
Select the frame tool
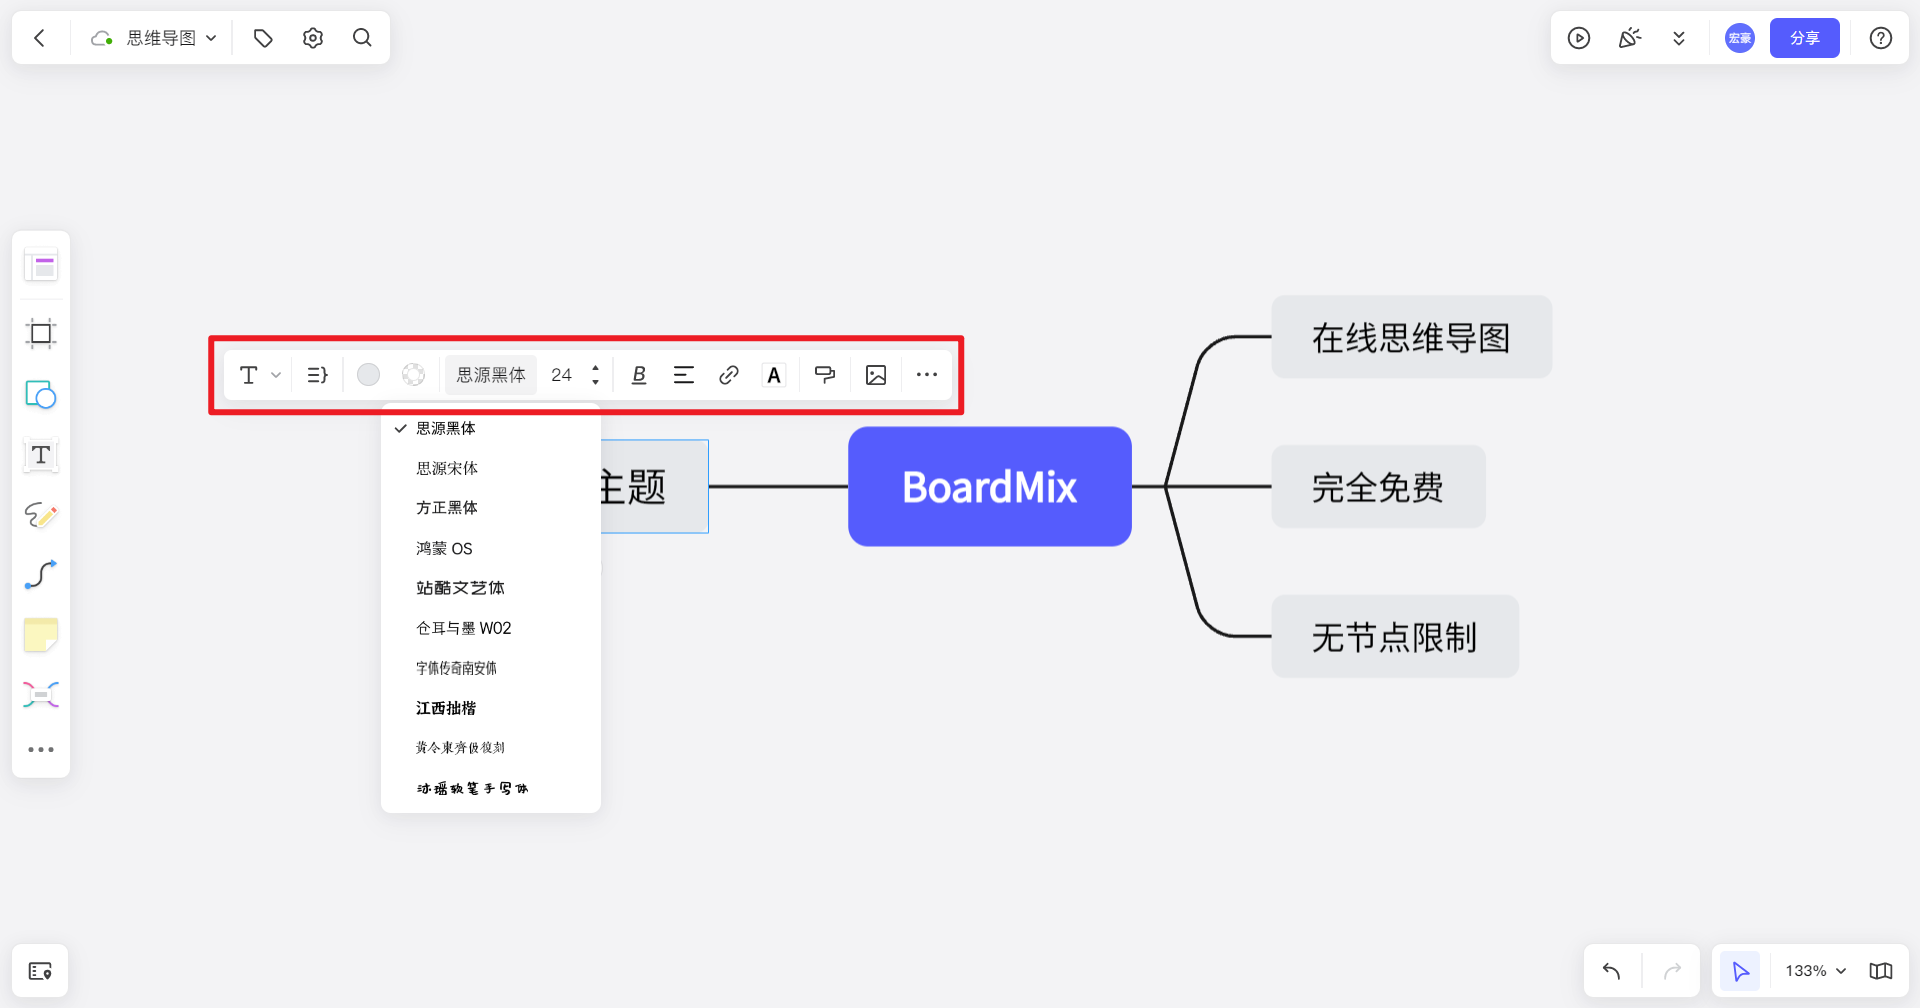(41, 333)
